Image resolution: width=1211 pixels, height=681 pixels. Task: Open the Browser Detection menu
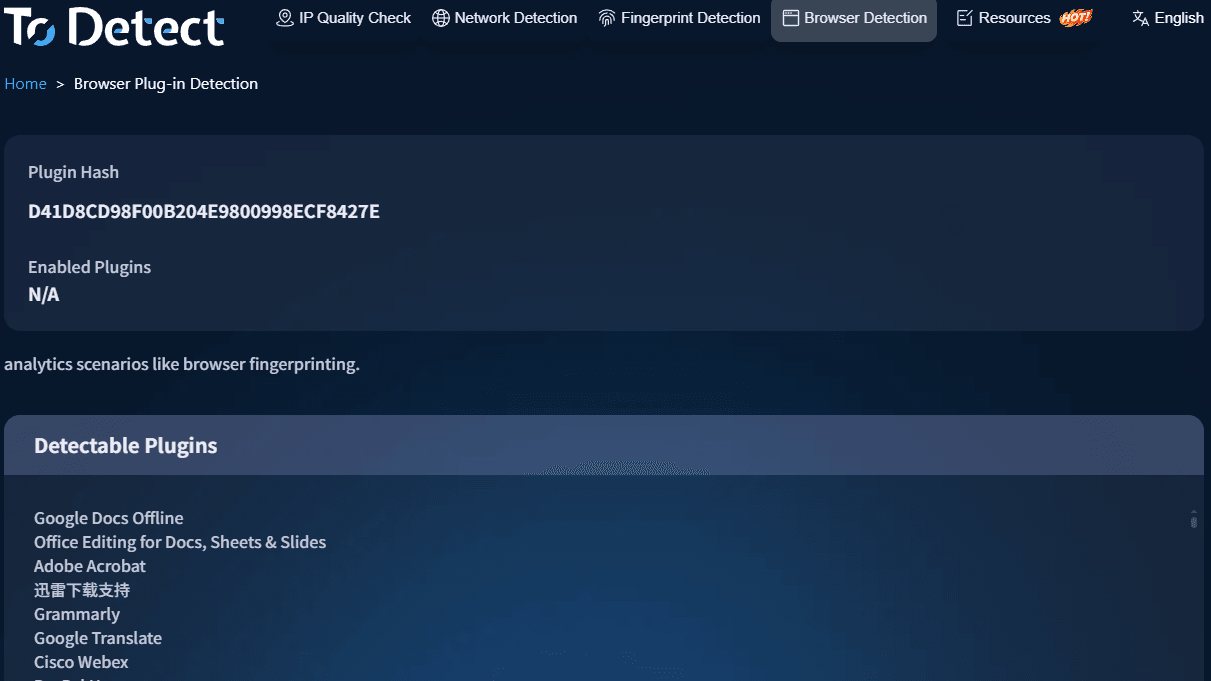pos(854,18)
